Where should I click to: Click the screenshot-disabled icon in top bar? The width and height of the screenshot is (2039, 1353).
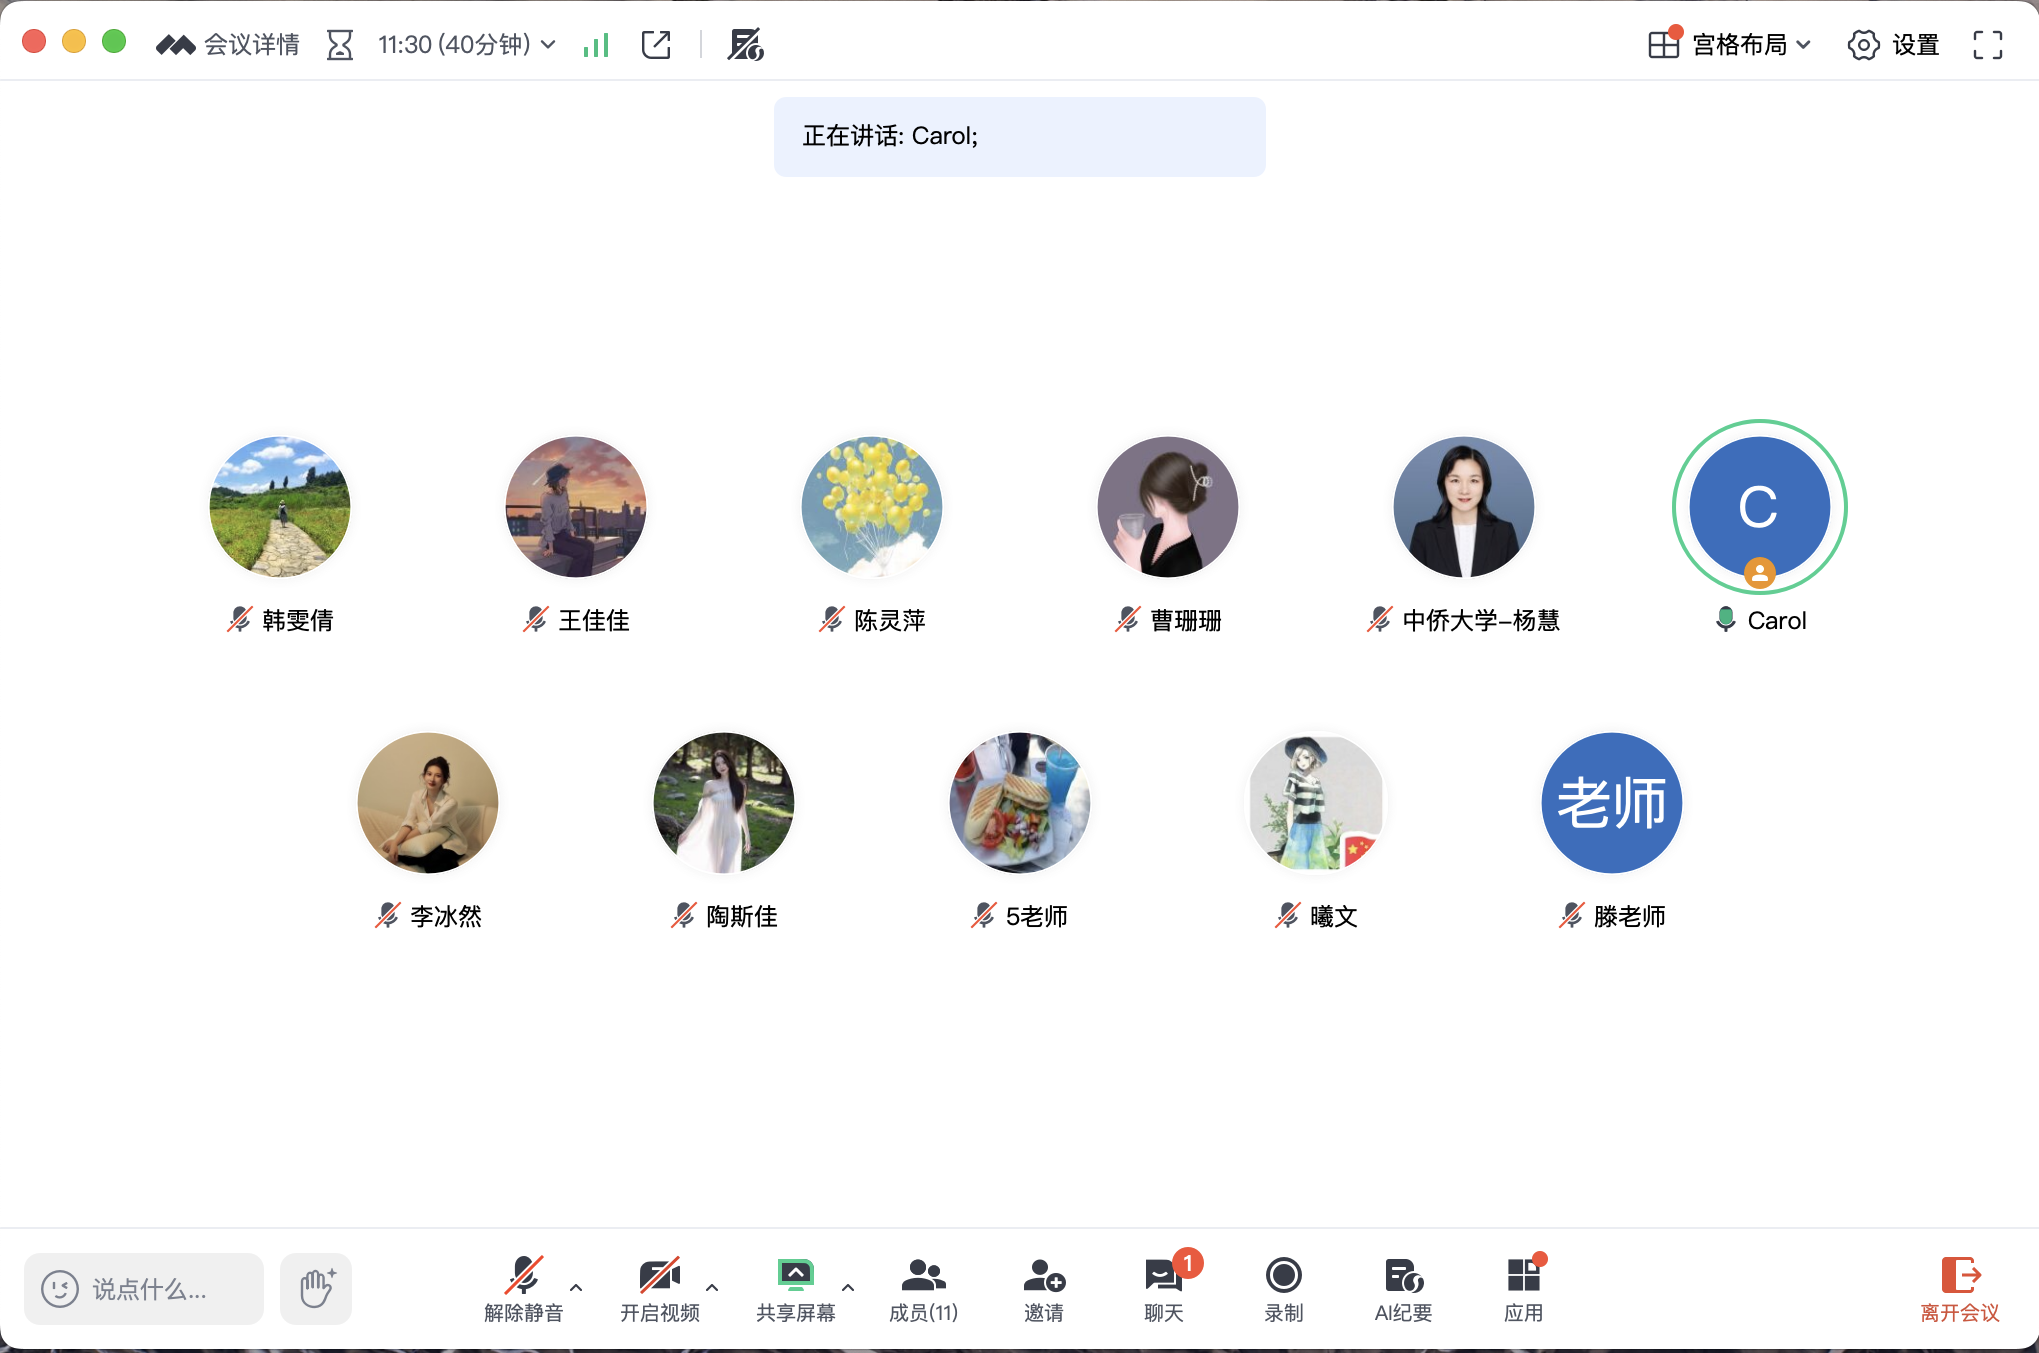pos(745,45)
